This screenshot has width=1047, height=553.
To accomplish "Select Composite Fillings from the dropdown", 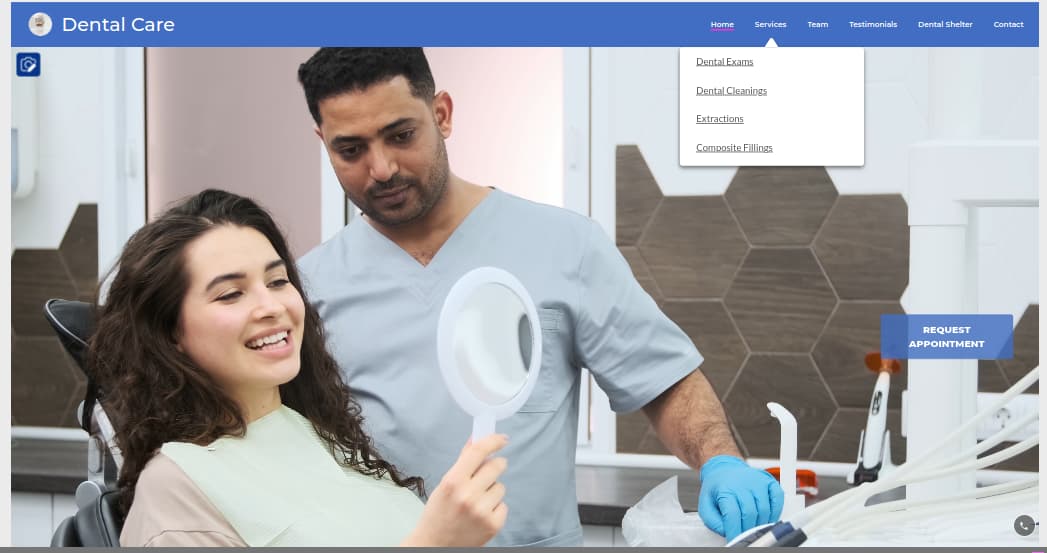I will (734, 148).
